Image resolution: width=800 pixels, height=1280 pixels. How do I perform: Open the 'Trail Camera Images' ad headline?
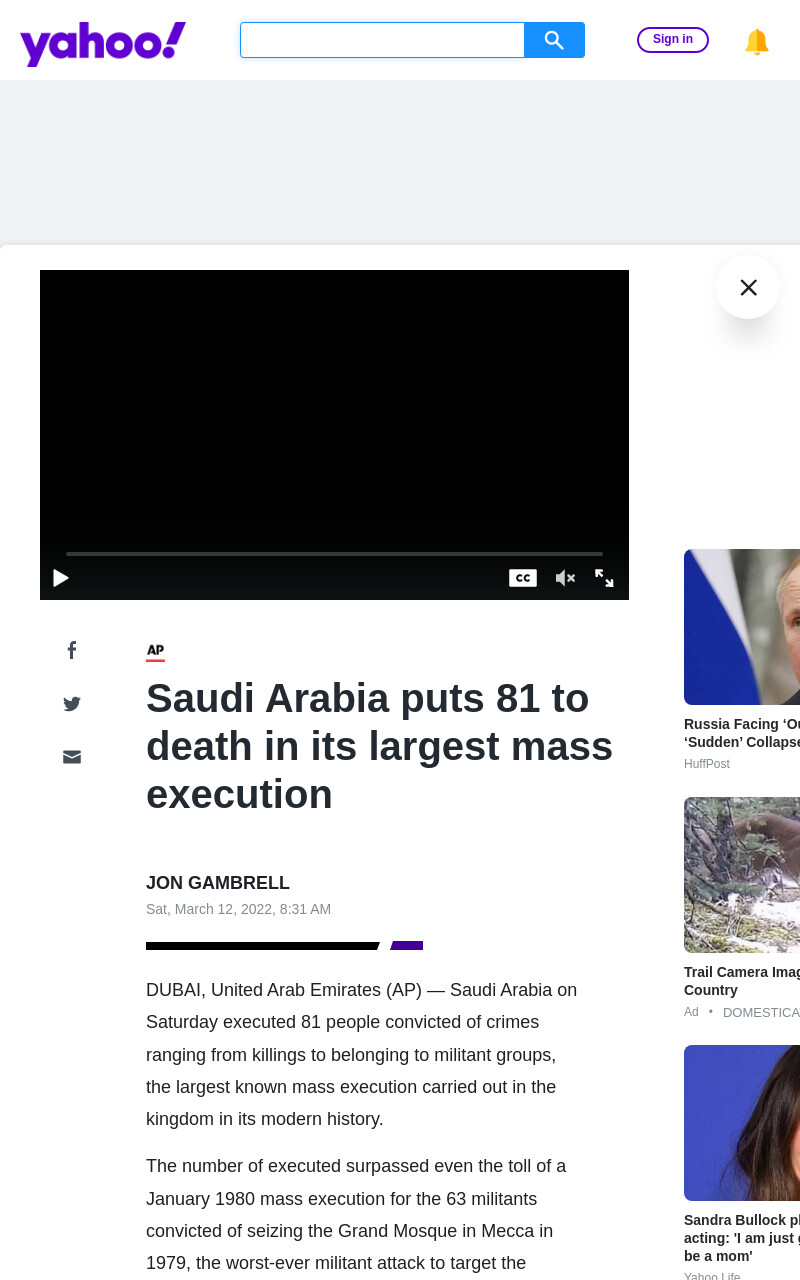click(742, 981)
